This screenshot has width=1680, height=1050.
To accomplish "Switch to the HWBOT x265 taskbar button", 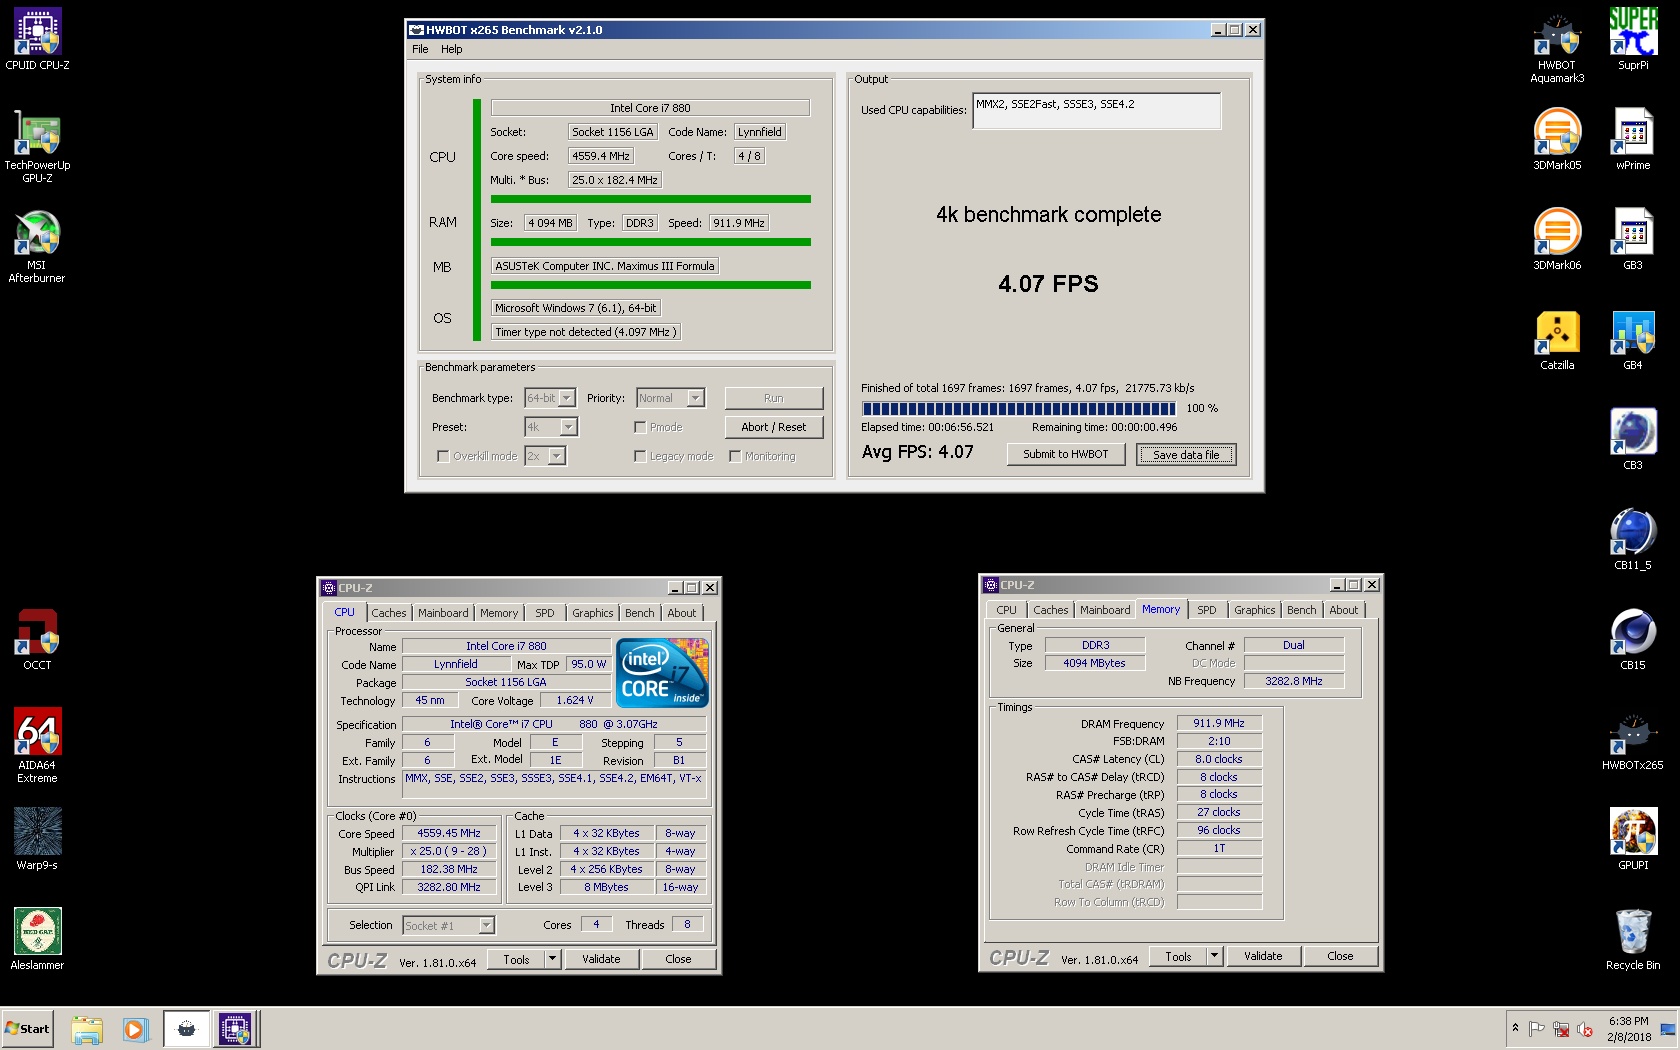I will (187, 1029).
